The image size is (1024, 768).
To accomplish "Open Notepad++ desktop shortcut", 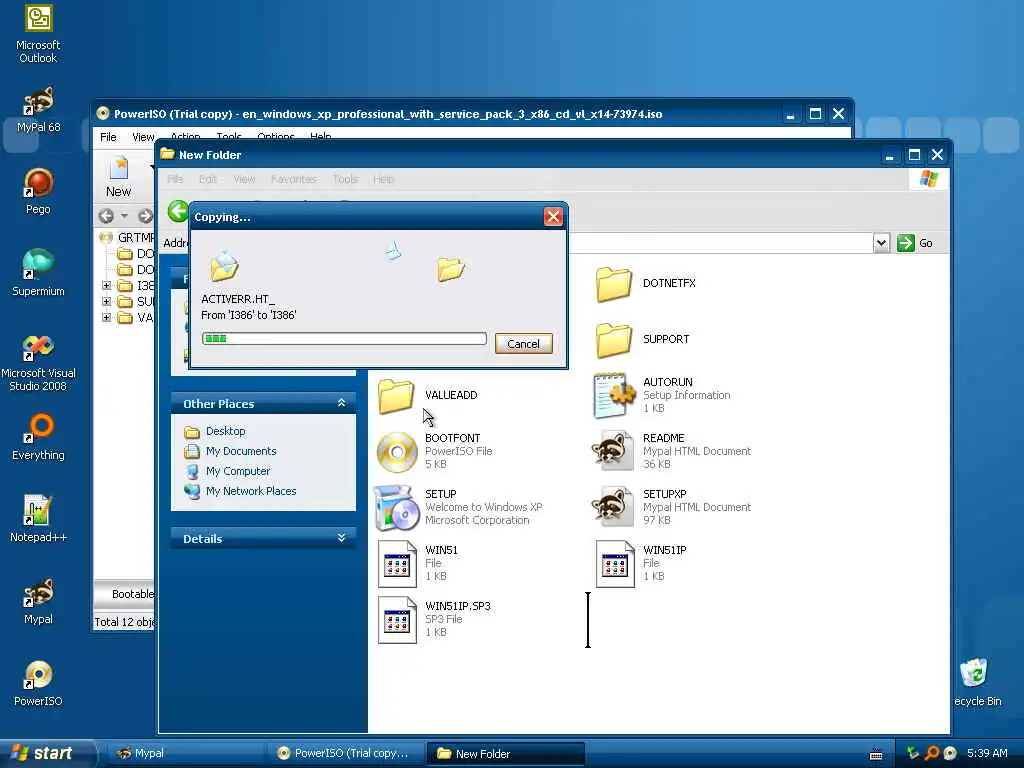I will [x=38, y=519].
